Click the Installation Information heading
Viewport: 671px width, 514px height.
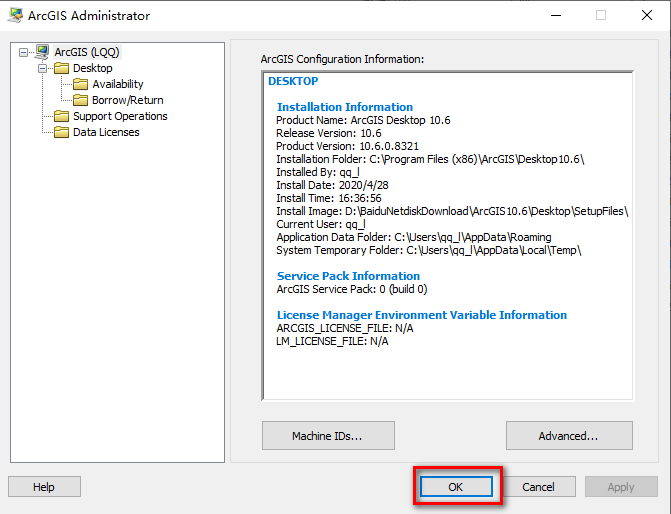point(344,107)
